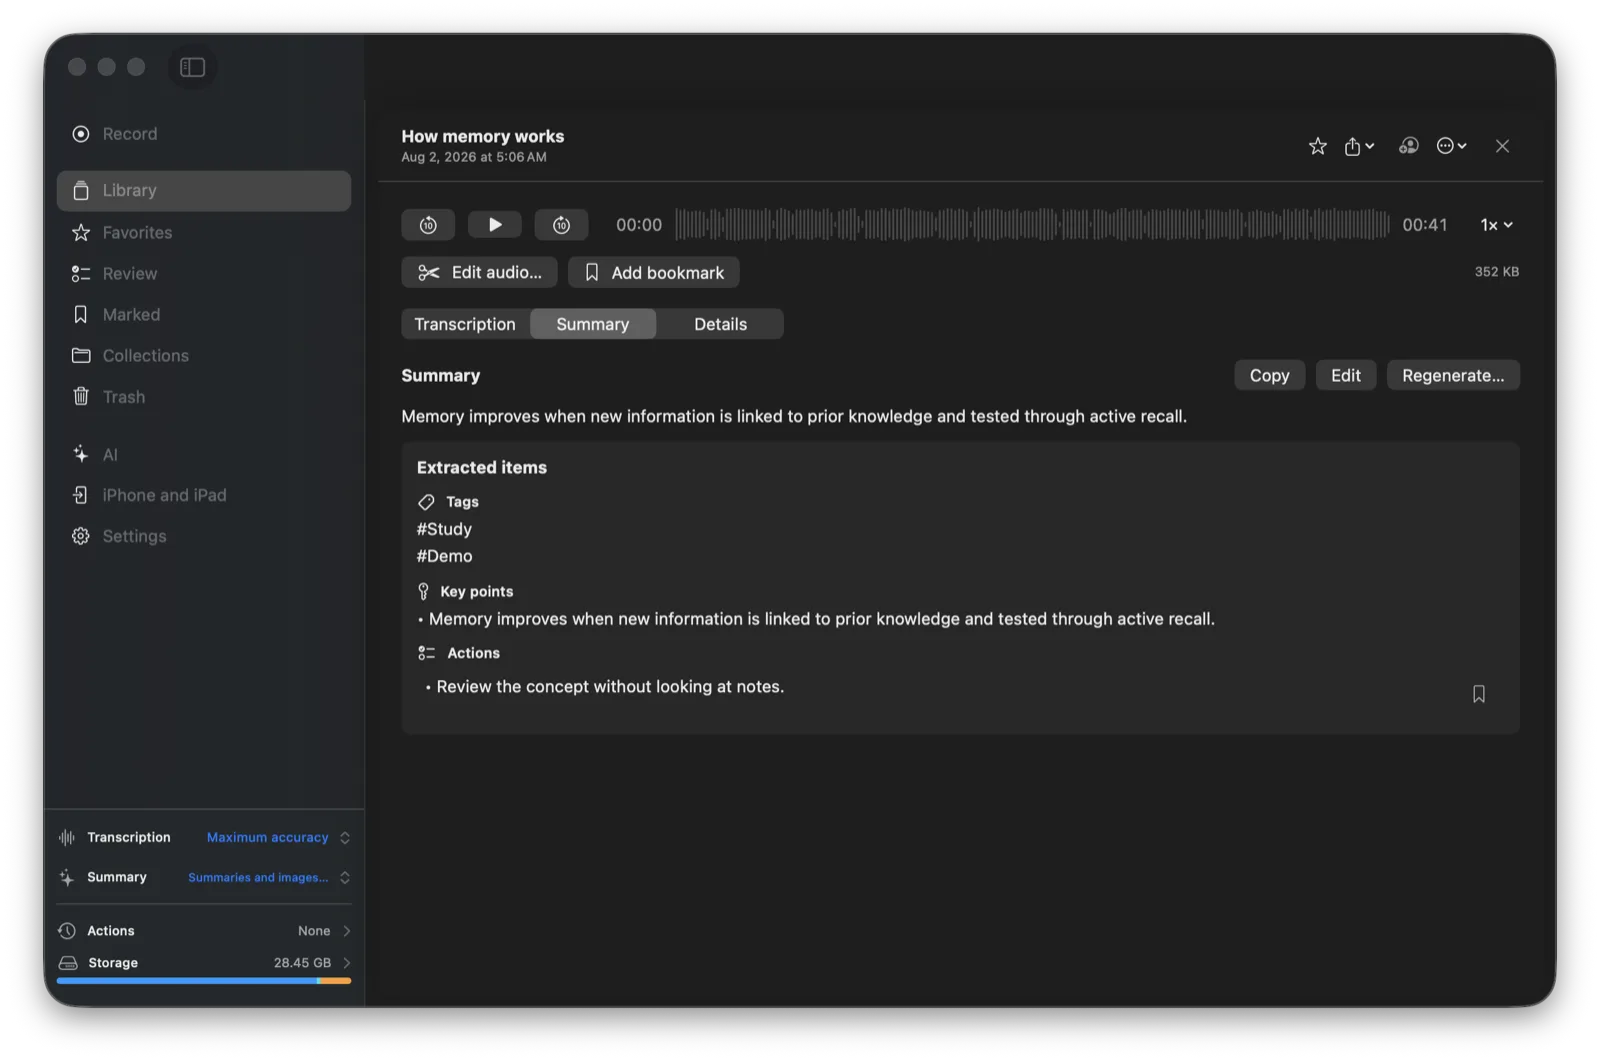The image size is (1600, 1061).
Task: Go to Favorites in the sidebar
Action: coord(204,233)
